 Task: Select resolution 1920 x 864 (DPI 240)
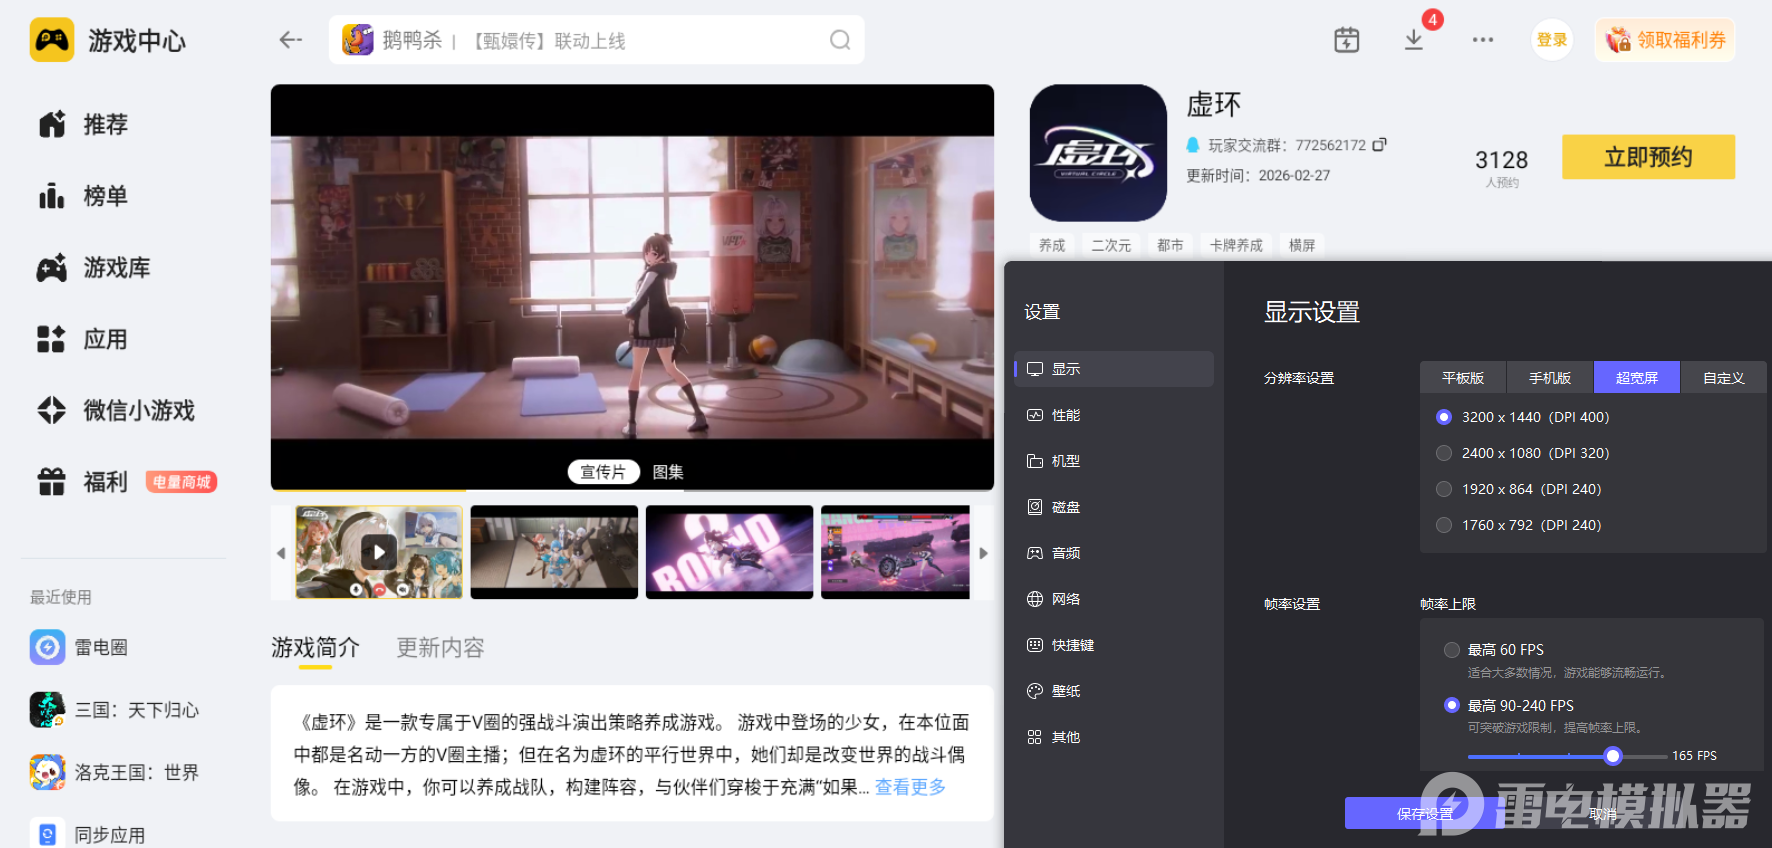[x=1444, y=489]
